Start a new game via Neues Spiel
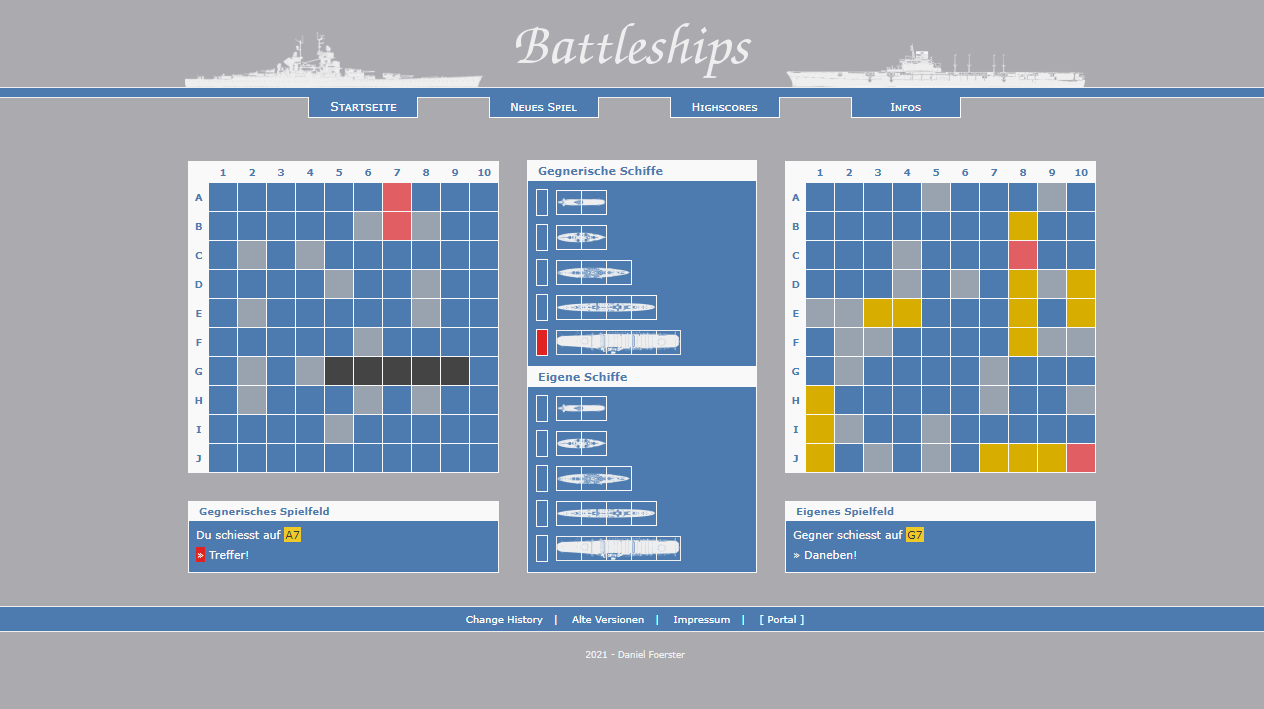This screenshot has width=1264, height=709. point(543,107)
